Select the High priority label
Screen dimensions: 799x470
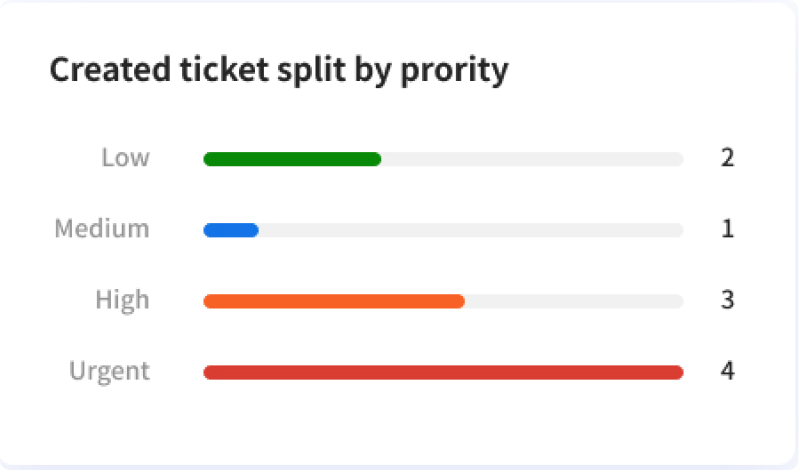(122, 300)
